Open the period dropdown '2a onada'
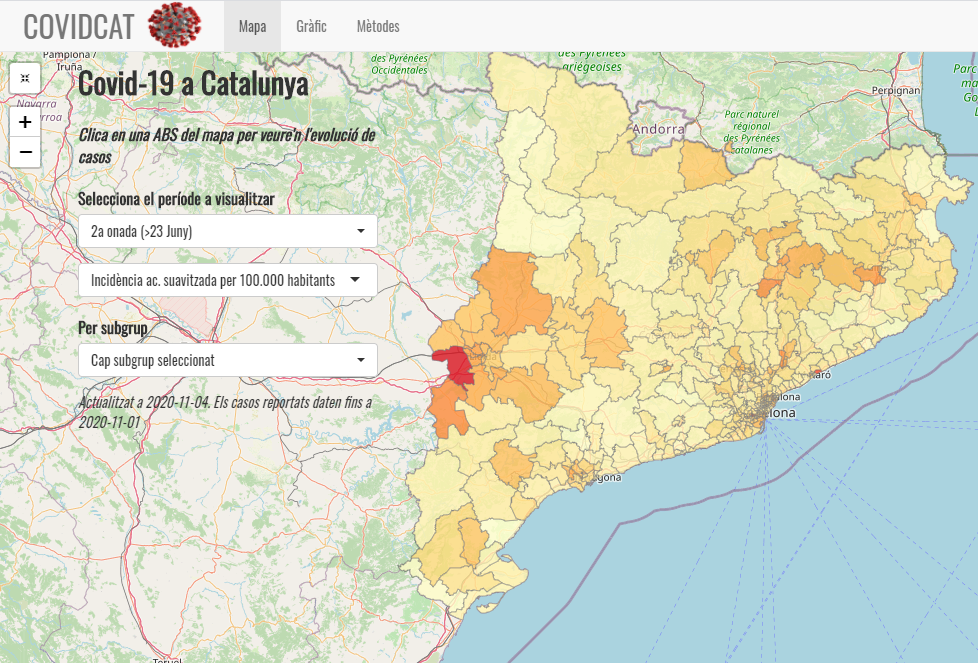This screenshot has width=978, height=663. point(227,231)
